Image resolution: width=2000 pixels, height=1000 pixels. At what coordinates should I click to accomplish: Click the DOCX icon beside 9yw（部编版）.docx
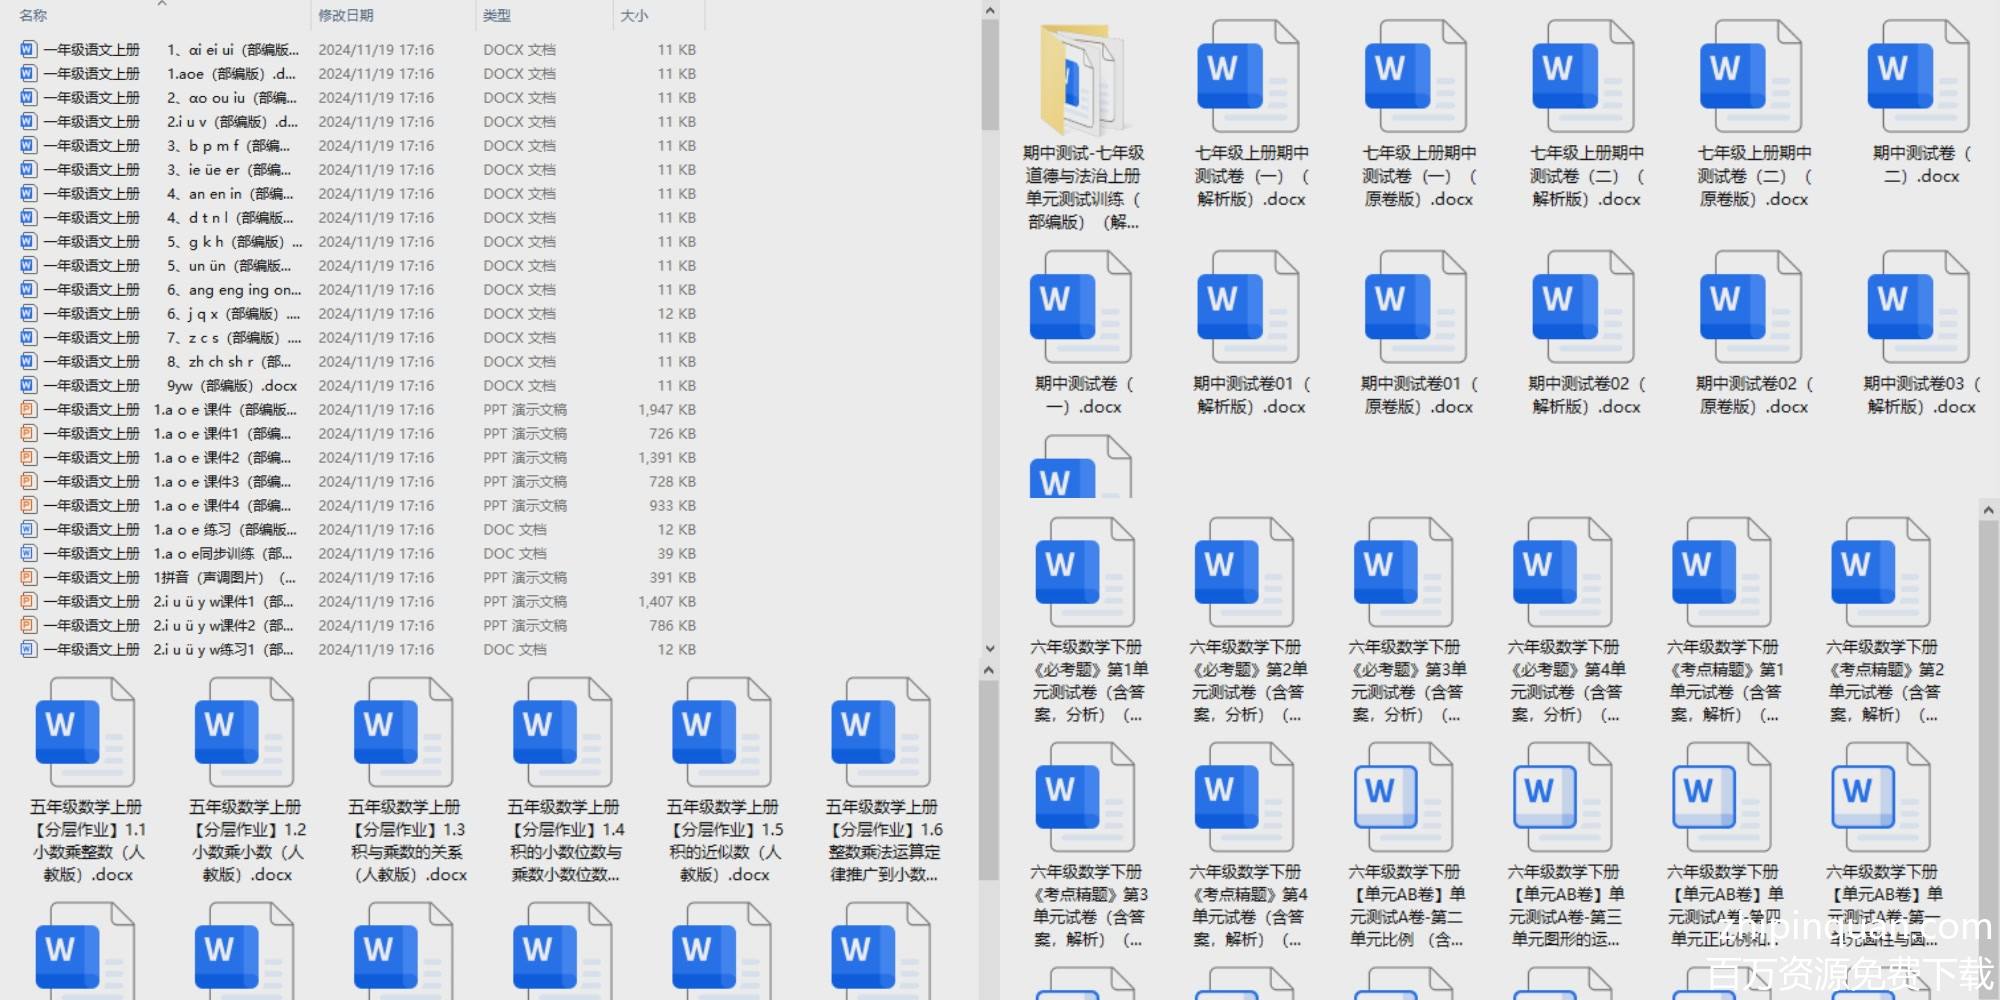28,385
